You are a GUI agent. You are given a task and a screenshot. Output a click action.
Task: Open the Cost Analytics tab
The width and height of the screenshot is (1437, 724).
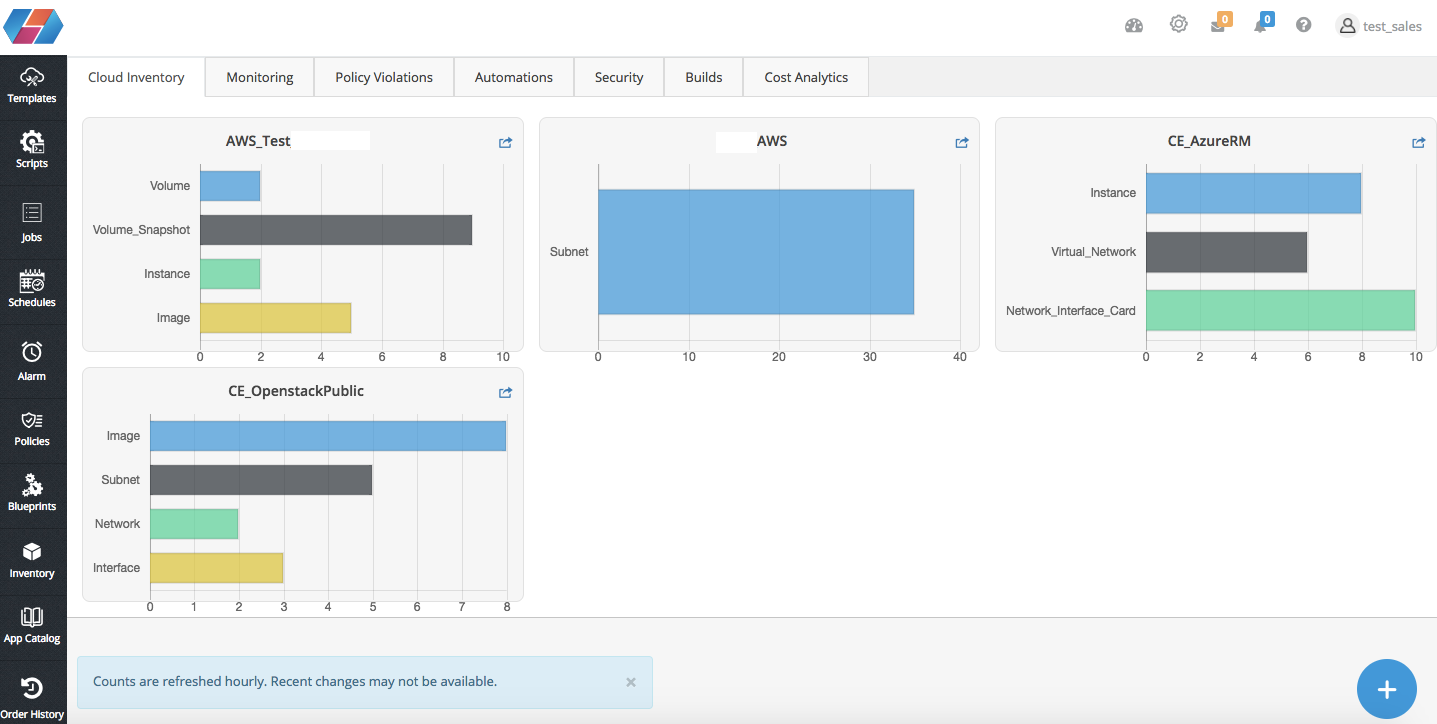pos(805,76)
